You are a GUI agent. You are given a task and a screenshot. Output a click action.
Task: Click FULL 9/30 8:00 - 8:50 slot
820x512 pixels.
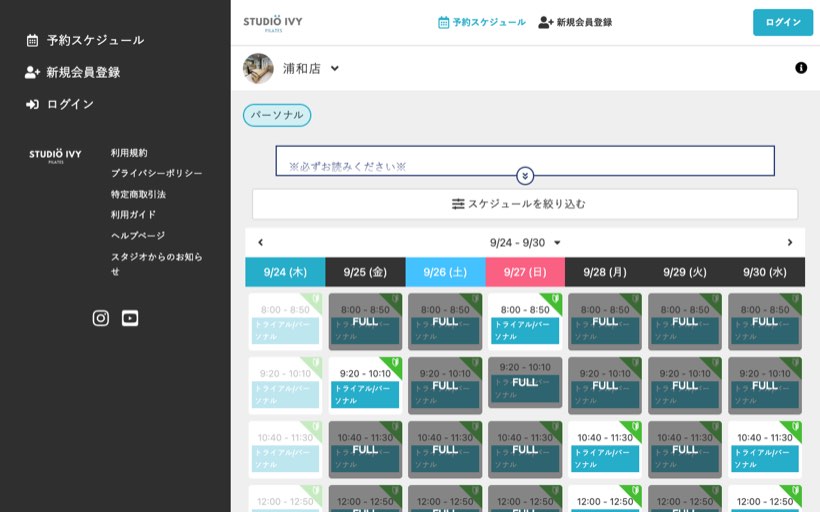765,322
